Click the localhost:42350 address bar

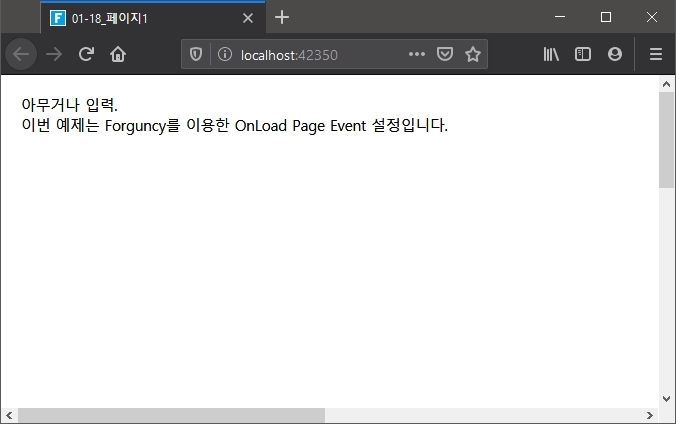coord(320,55)
